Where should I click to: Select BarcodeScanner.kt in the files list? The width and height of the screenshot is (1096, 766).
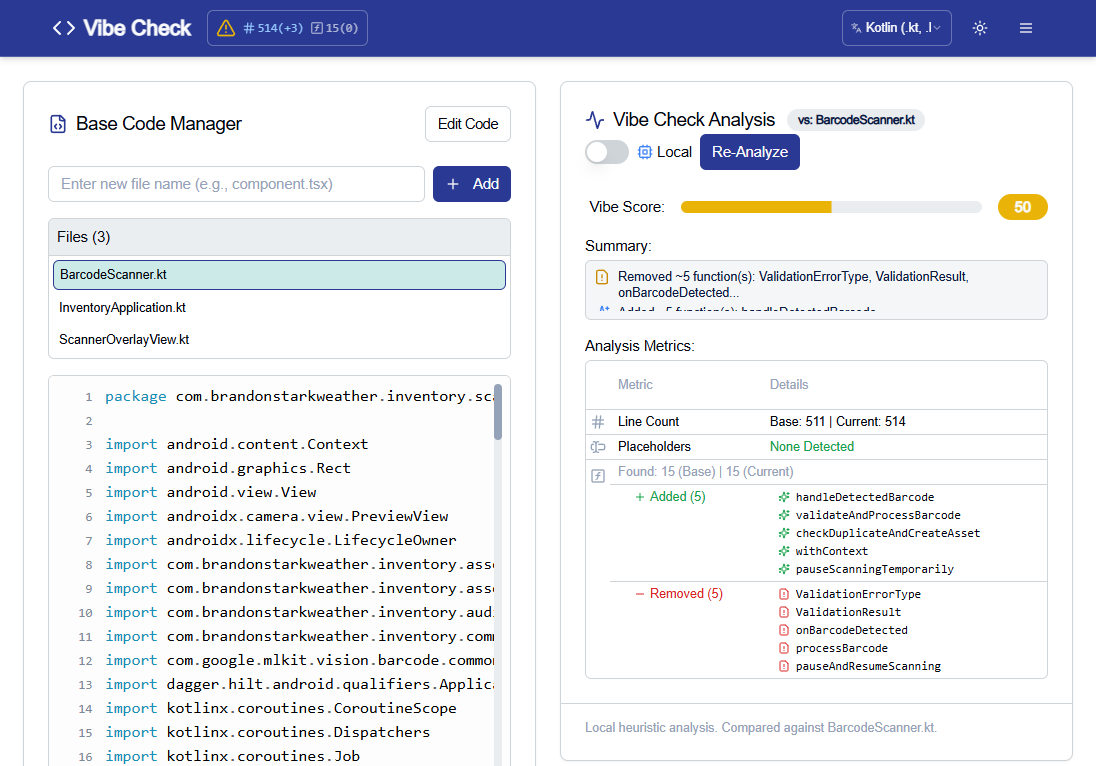279,275
